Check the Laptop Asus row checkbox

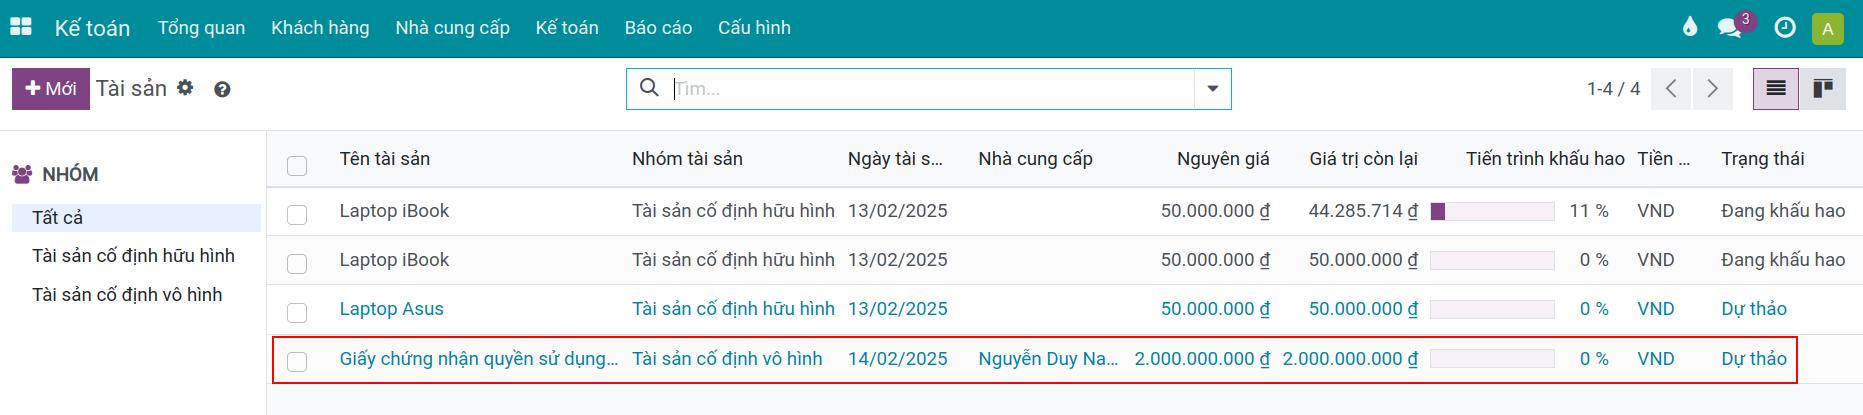click(297, 312)
